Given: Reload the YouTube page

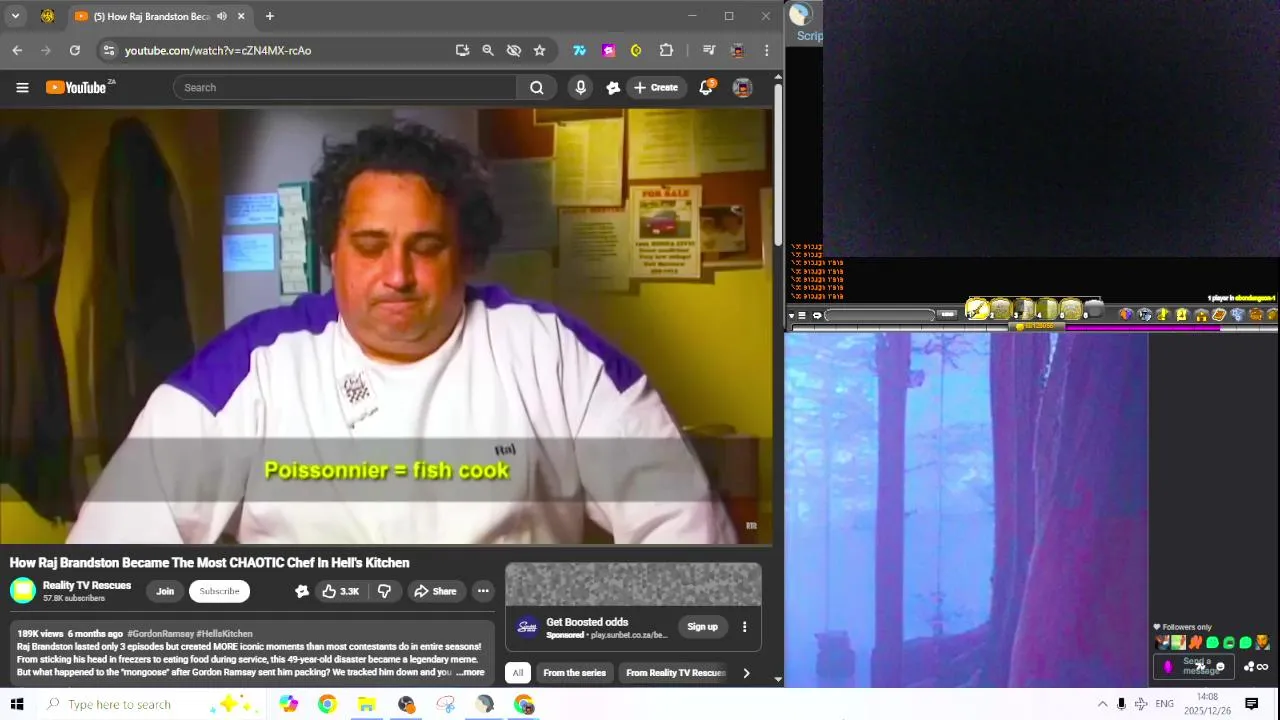Looking at the screenshot, I should (x=74, y=50).
